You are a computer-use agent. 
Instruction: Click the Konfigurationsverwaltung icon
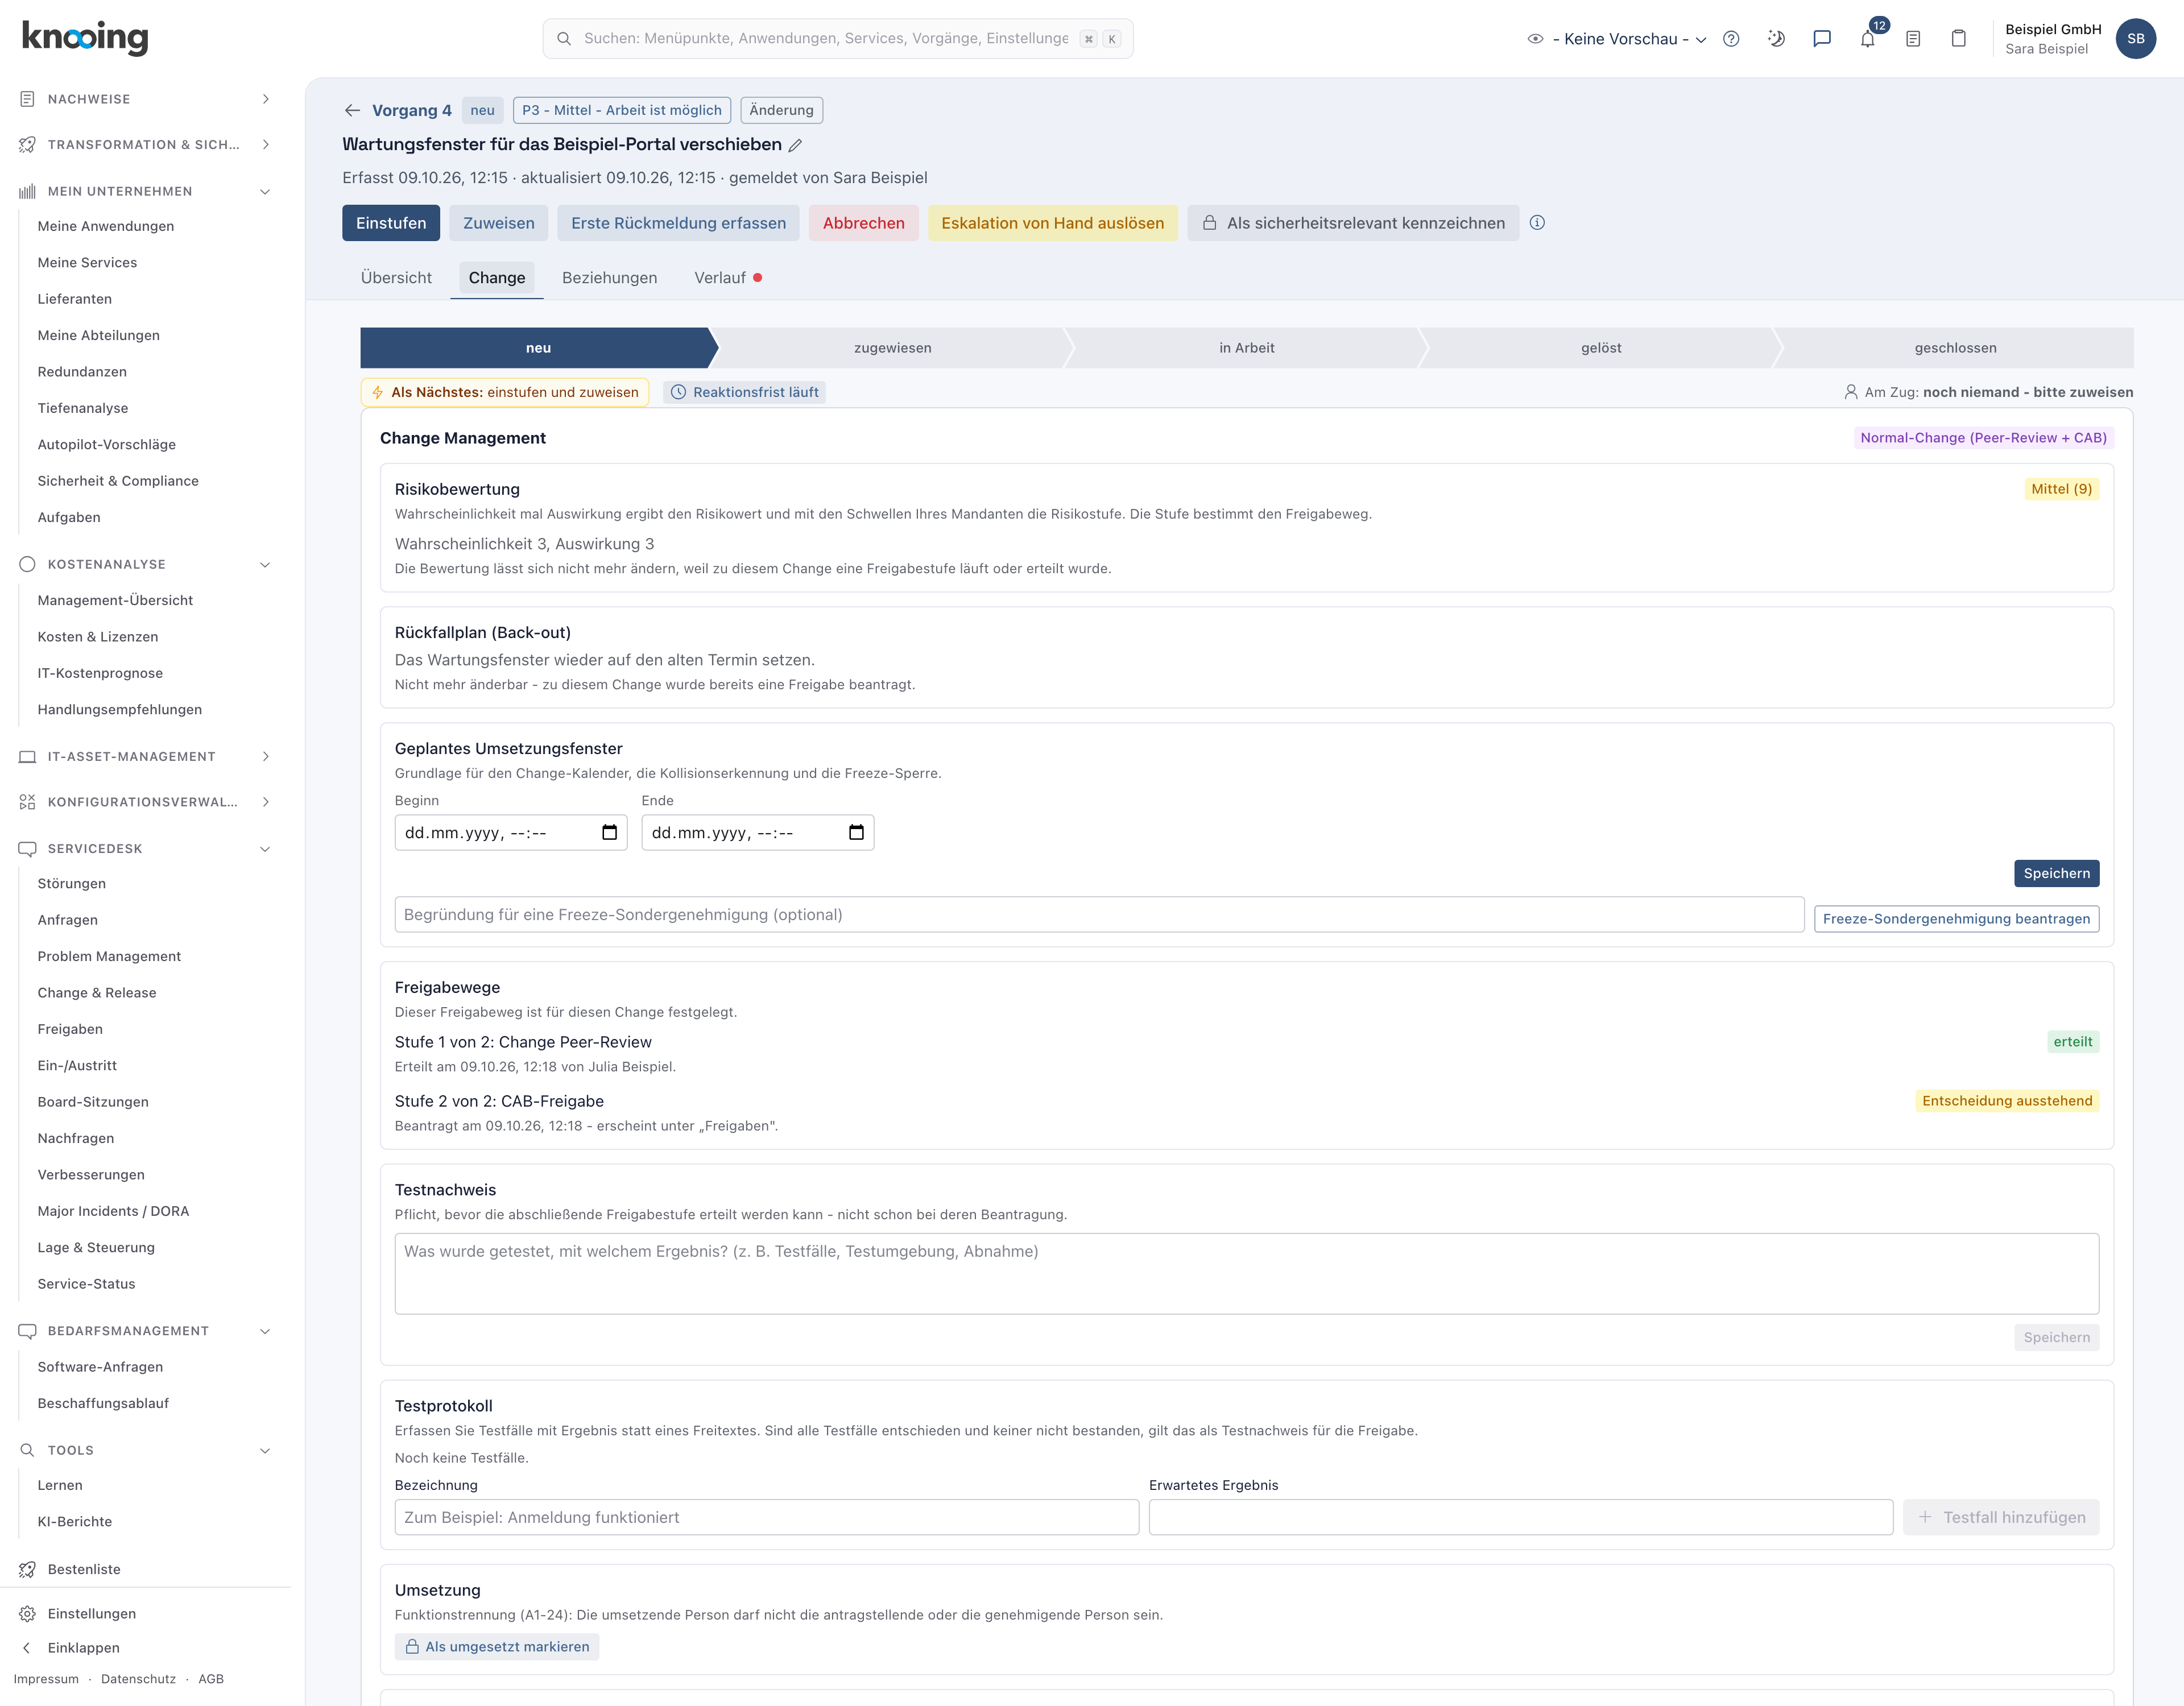pyautogui.click(x=27, y=802)
